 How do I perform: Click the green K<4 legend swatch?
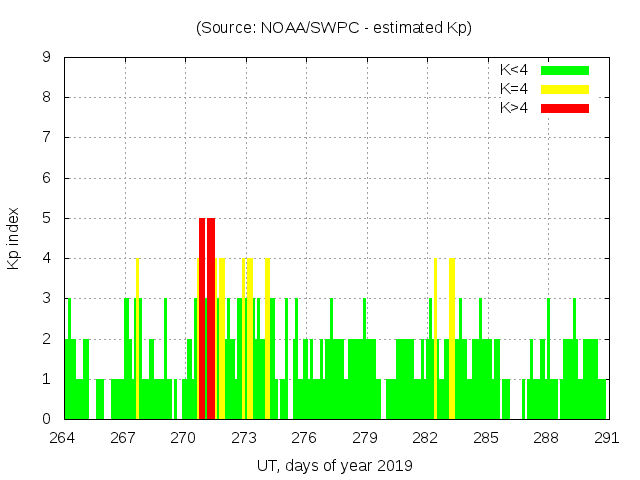tap(565, 70)
